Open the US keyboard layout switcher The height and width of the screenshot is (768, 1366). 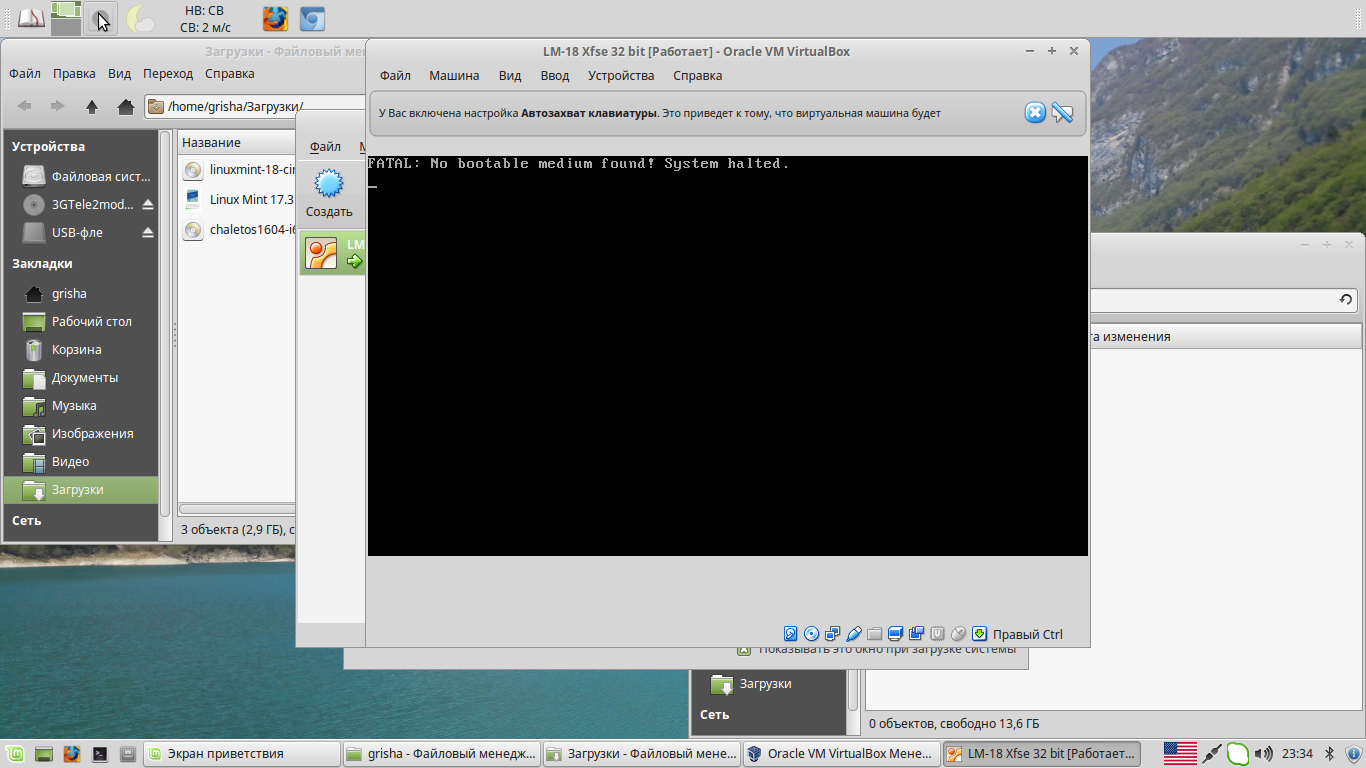(x=1180, y=753)
